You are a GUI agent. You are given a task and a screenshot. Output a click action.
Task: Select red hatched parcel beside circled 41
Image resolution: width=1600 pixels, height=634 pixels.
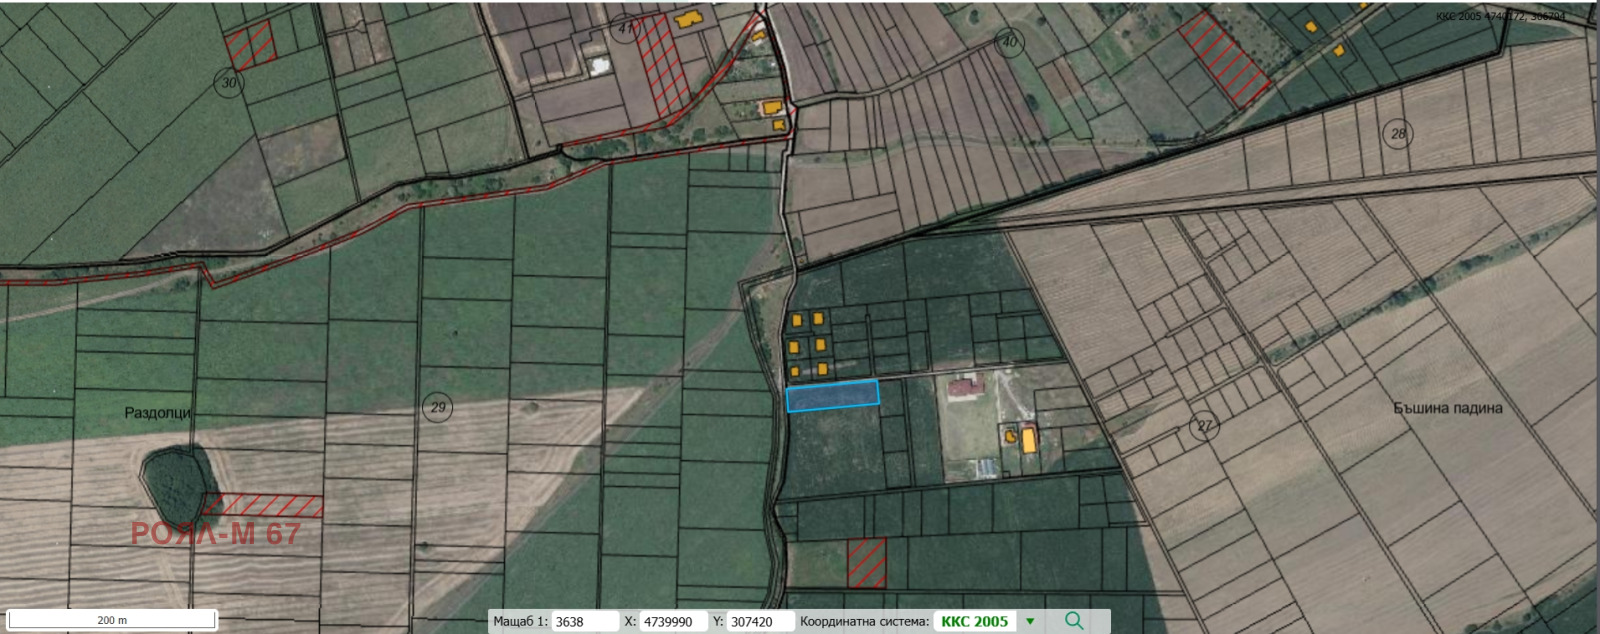pyautogui.click(x=662, y=62)
